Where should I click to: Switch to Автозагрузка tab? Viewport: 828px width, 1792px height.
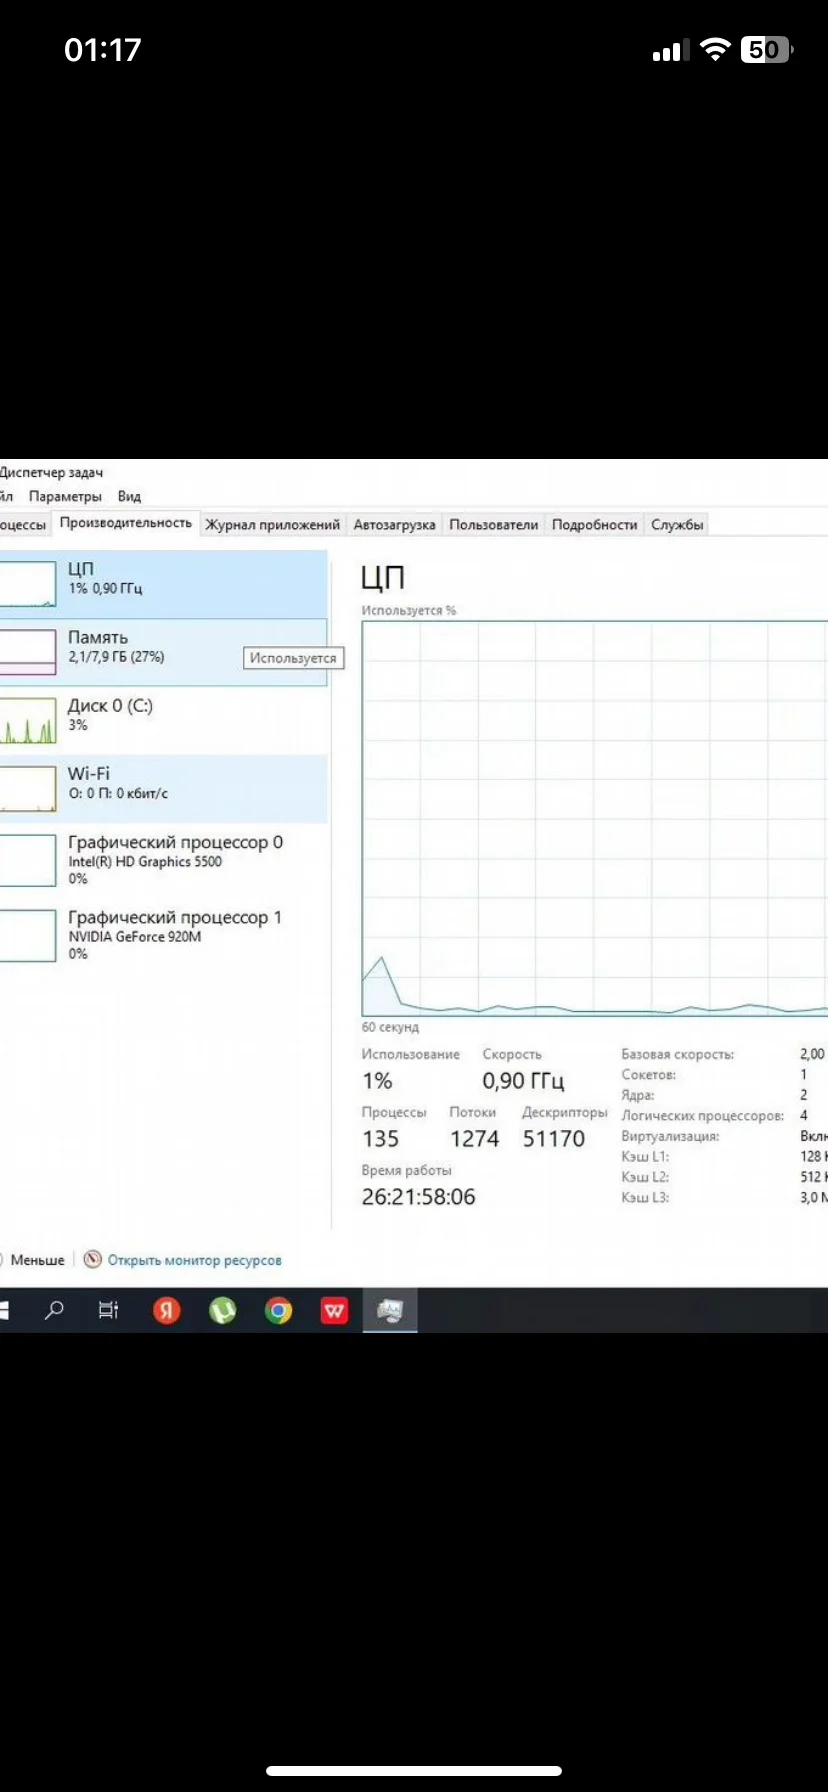pyautogui.click(x=394, y=524)
